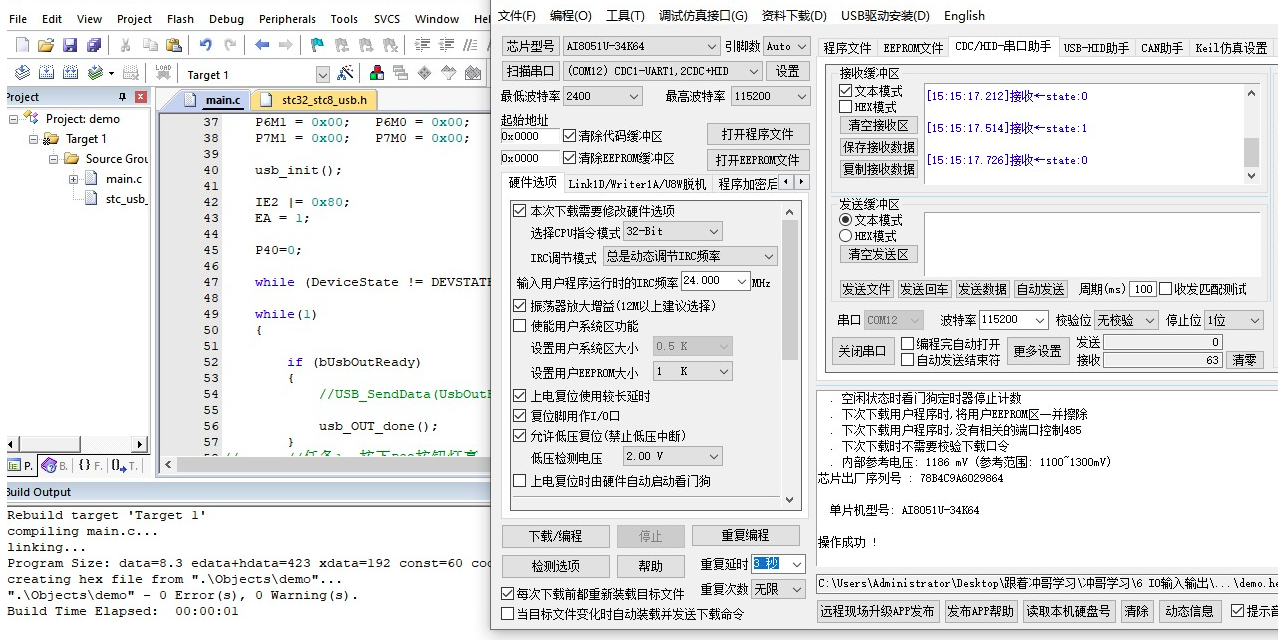Click the Rebuild all target files icon
Viewport: 1278px width, 640px height.
point(70,73)
